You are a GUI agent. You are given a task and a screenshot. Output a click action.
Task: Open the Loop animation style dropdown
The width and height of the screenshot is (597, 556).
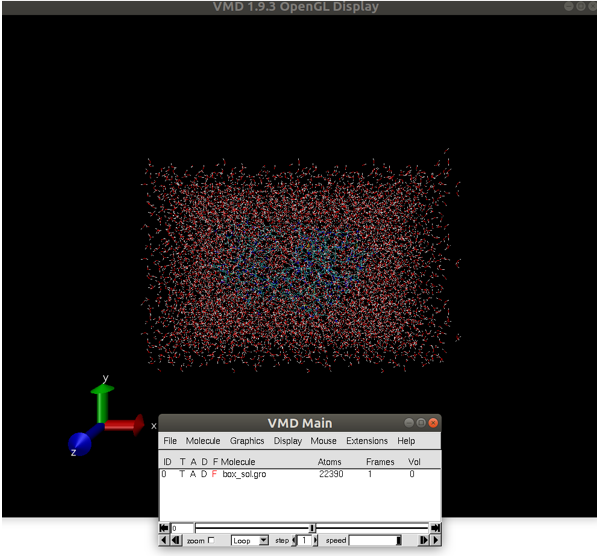pos(250,540)
